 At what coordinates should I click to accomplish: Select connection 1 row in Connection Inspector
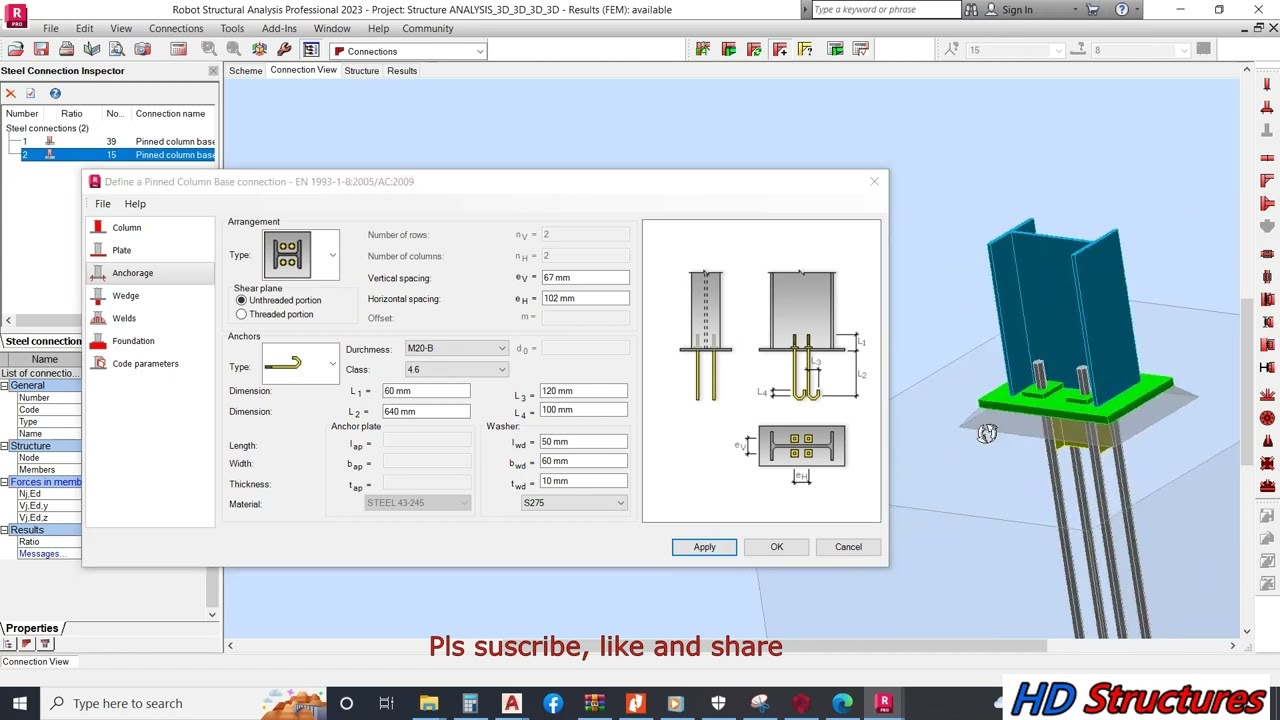108,142
